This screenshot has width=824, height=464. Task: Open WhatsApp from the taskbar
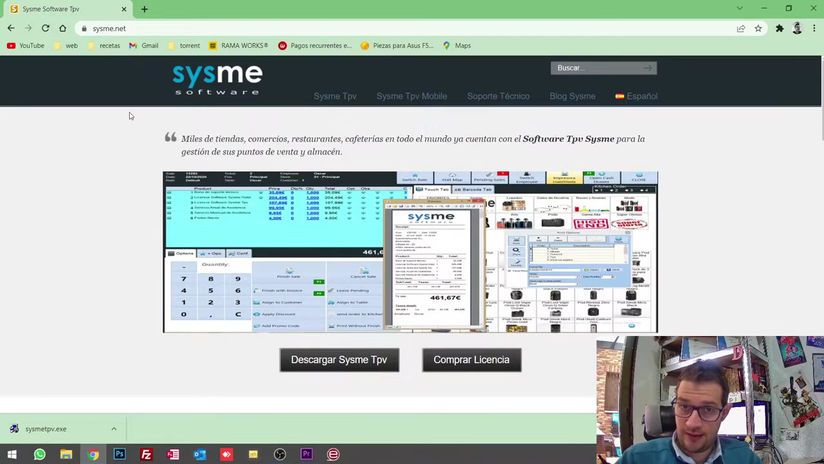[39, 454]
